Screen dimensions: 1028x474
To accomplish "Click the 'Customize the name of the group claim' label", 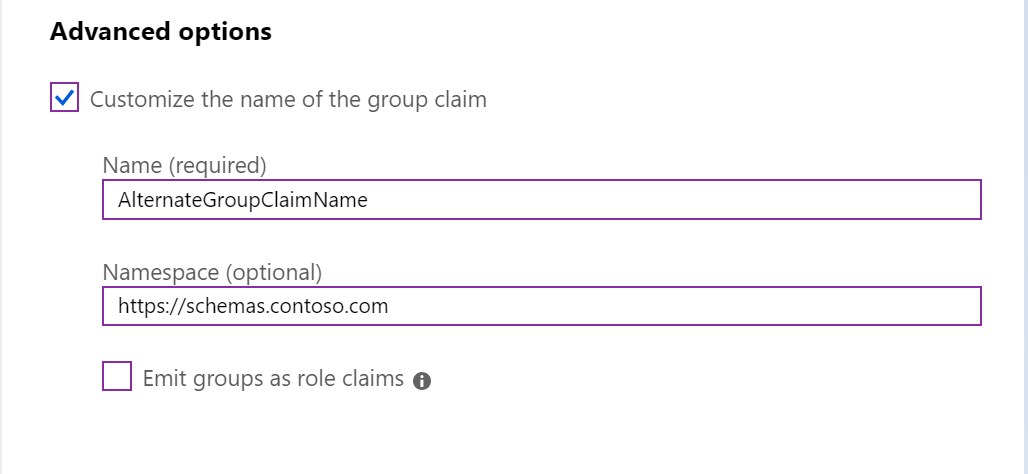I will pyautogui.click(x=288, y=99).
